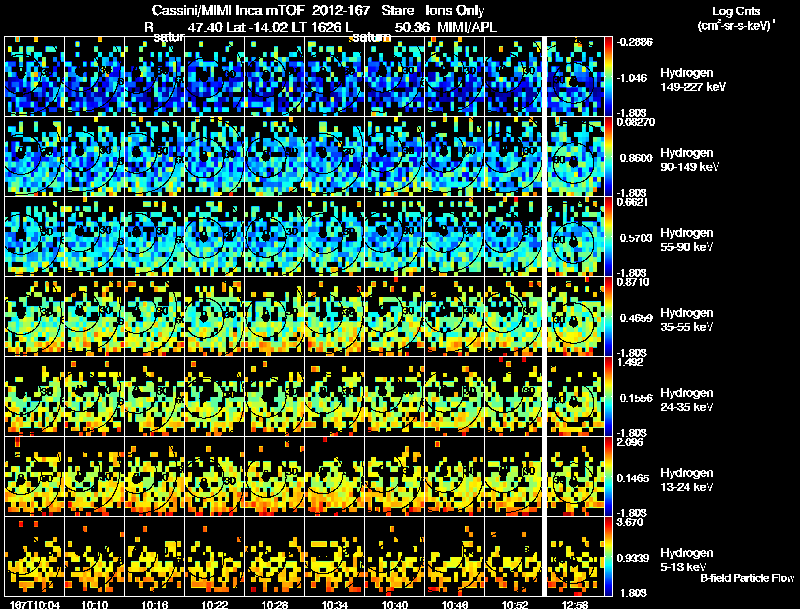The height and width of the screenshot is (609, 800).
Task: Click the color scale value '0.8600'
Action: click(x=636, y=158)
